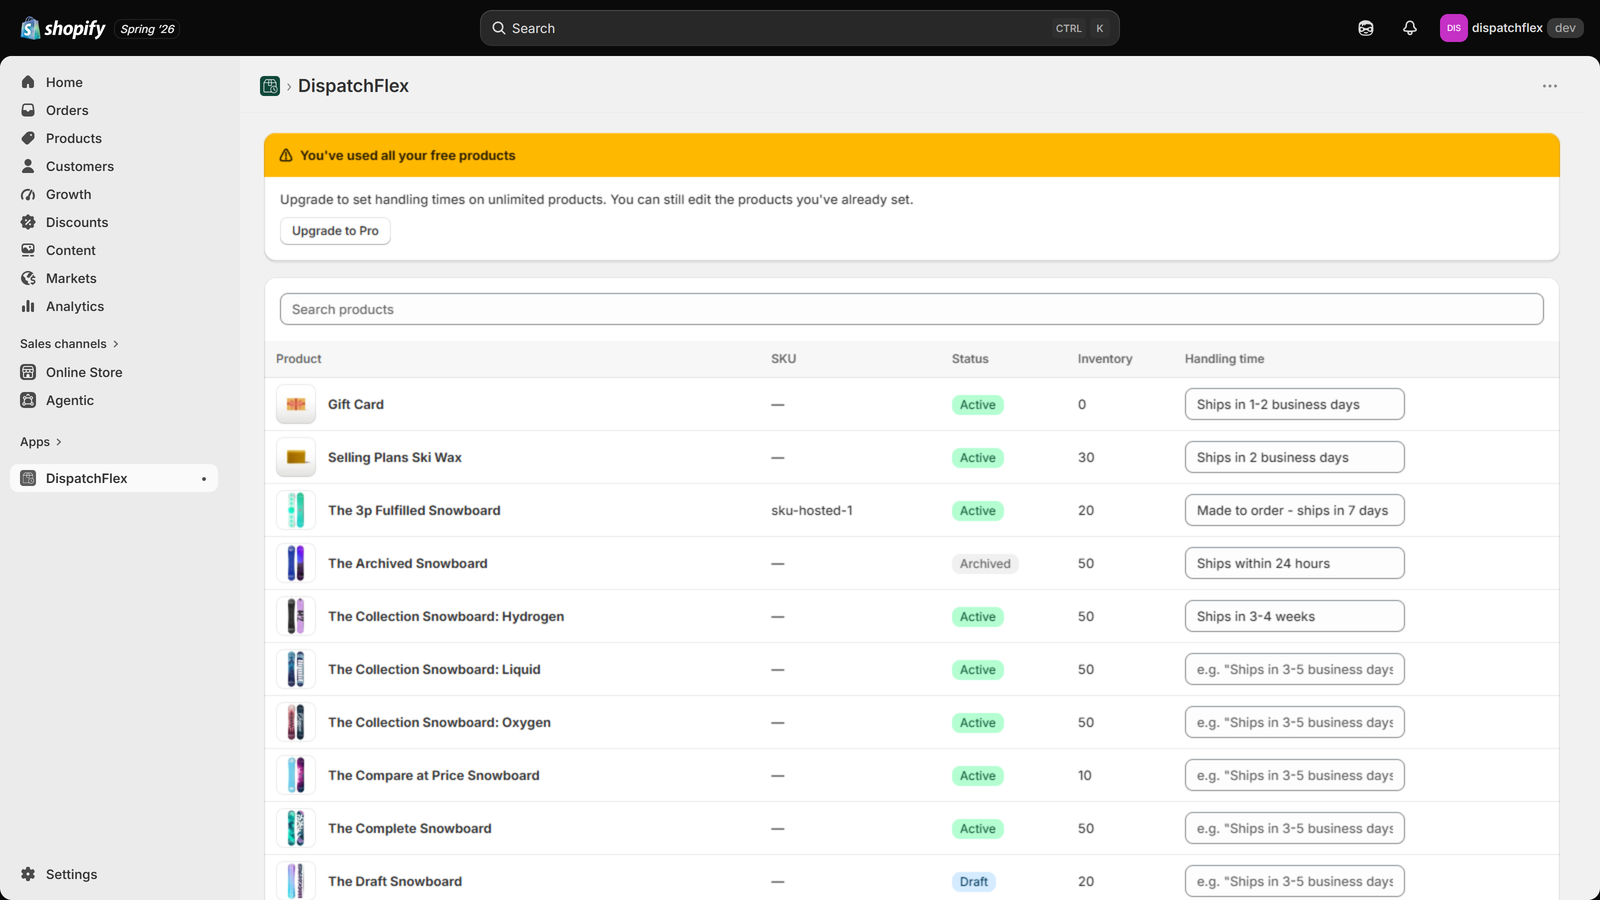Expand the Sales channels section
Image resolution: width=1600 pixels, height=900 pixels.
point(69,344)
